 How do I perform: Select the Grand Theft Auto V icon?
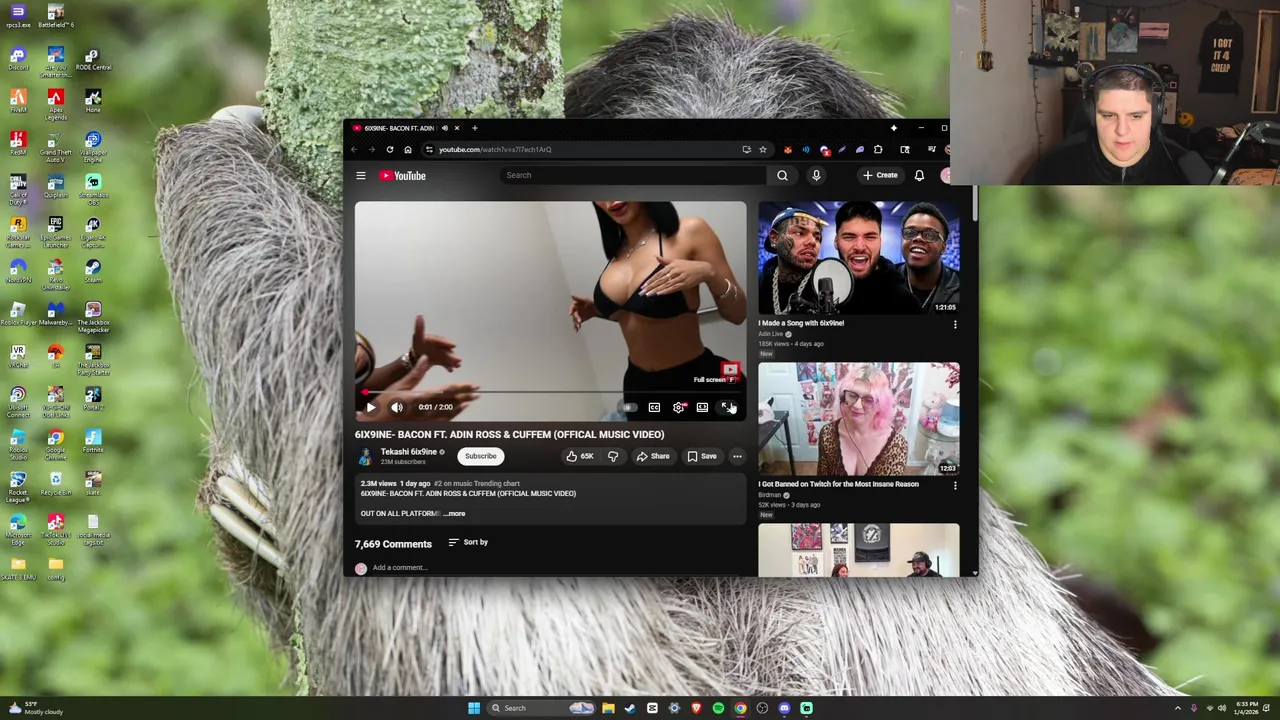click(55, 148)
